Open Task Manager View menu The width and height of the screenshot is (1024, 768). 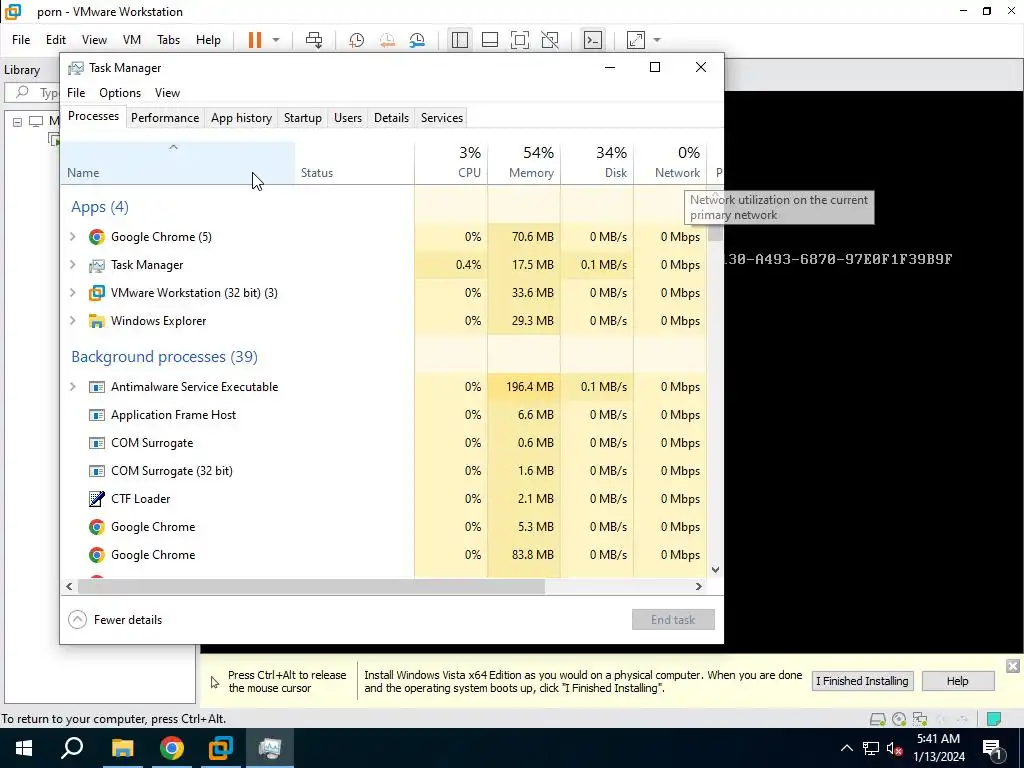point(167,93)
